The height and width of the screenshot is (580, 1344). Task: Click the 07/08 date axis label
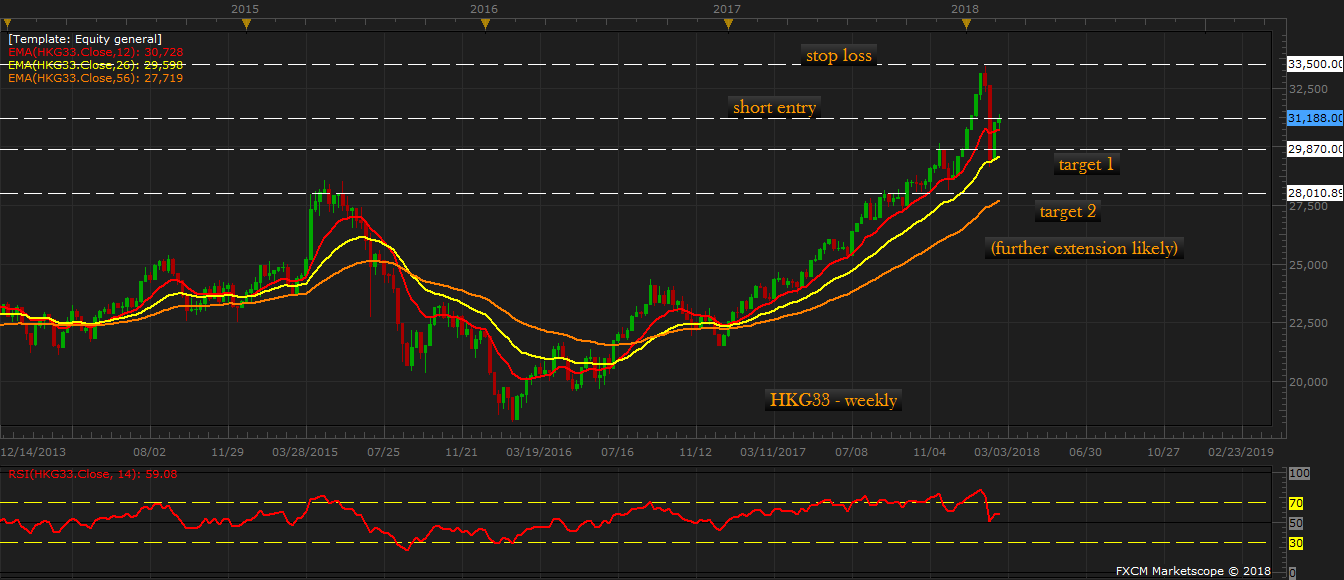pos(850,452)
